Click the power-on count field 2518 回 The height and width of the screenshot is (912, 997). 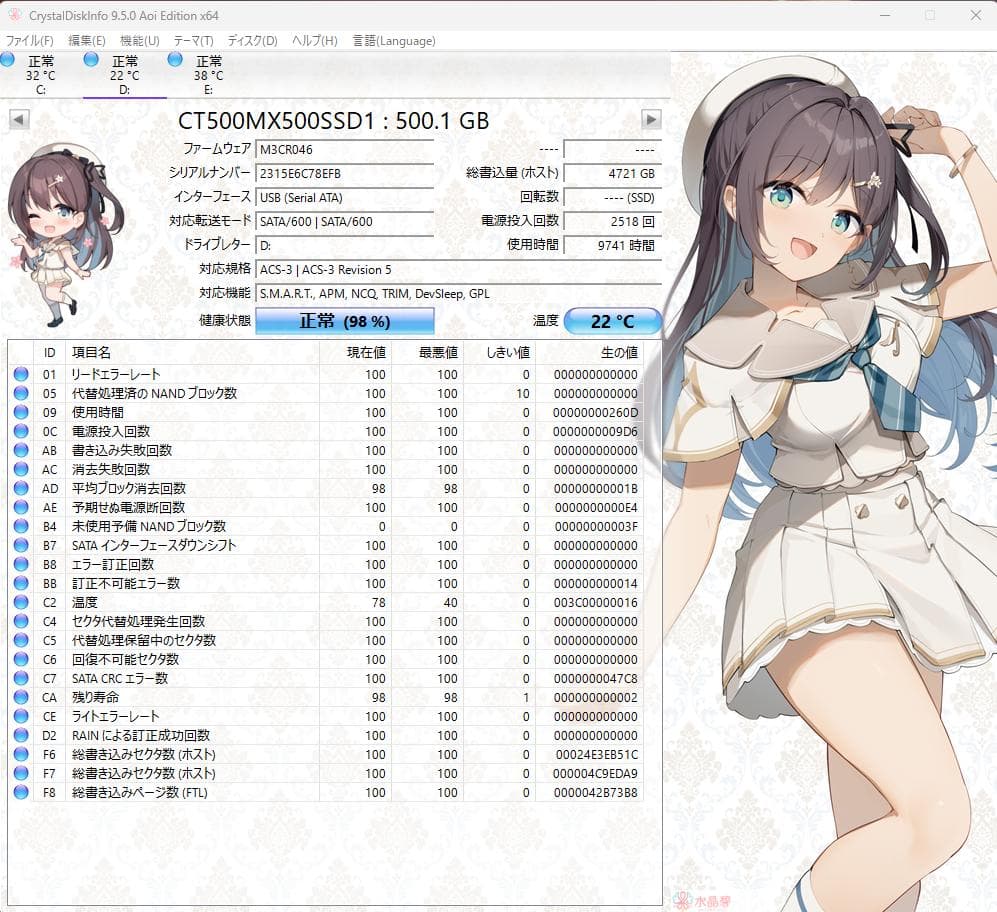click(x=612, y=221)
